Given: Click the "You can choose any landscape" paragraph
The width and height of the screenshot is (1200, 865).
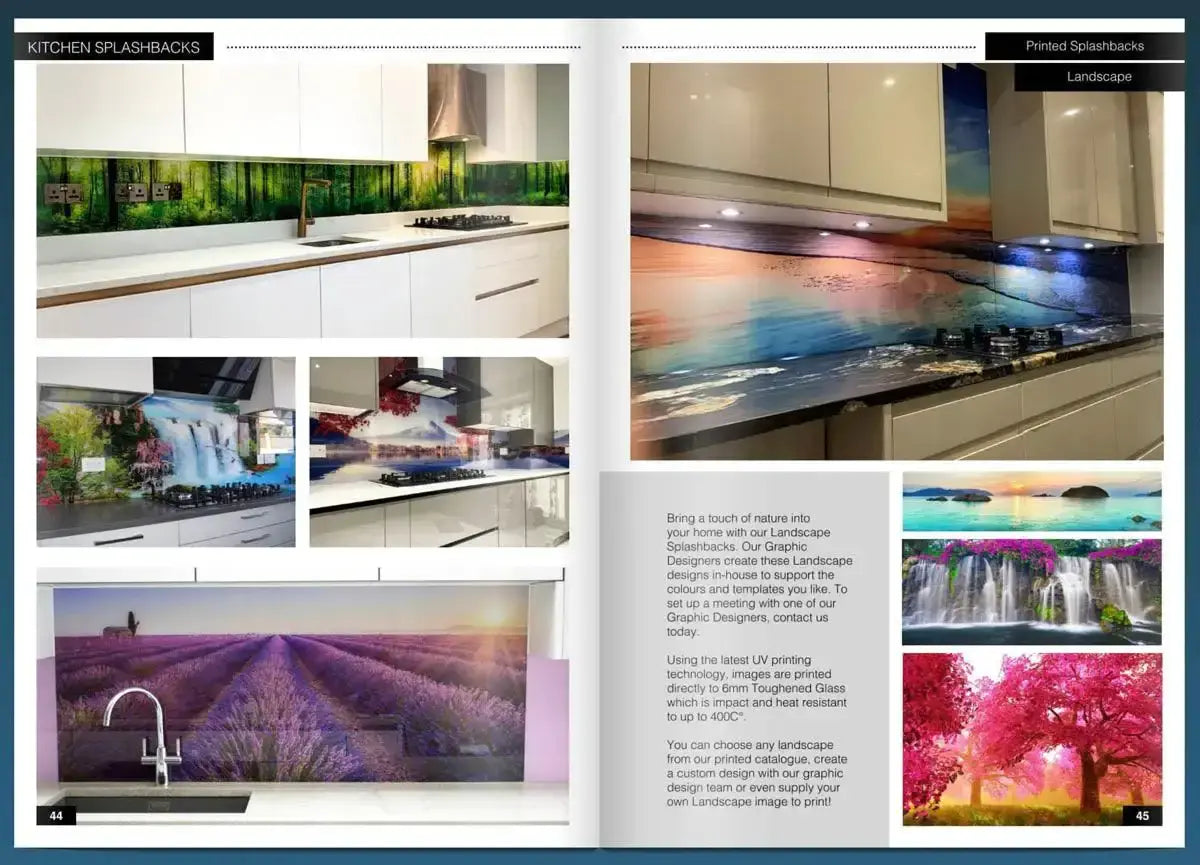Looking at the screenshot, I should pyautogui.click(x=757, y=773).
